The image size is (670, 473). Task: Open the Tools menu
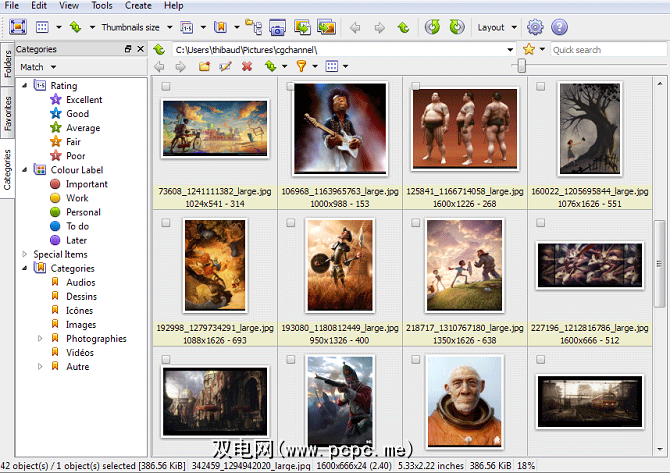(x=101, y=6)
